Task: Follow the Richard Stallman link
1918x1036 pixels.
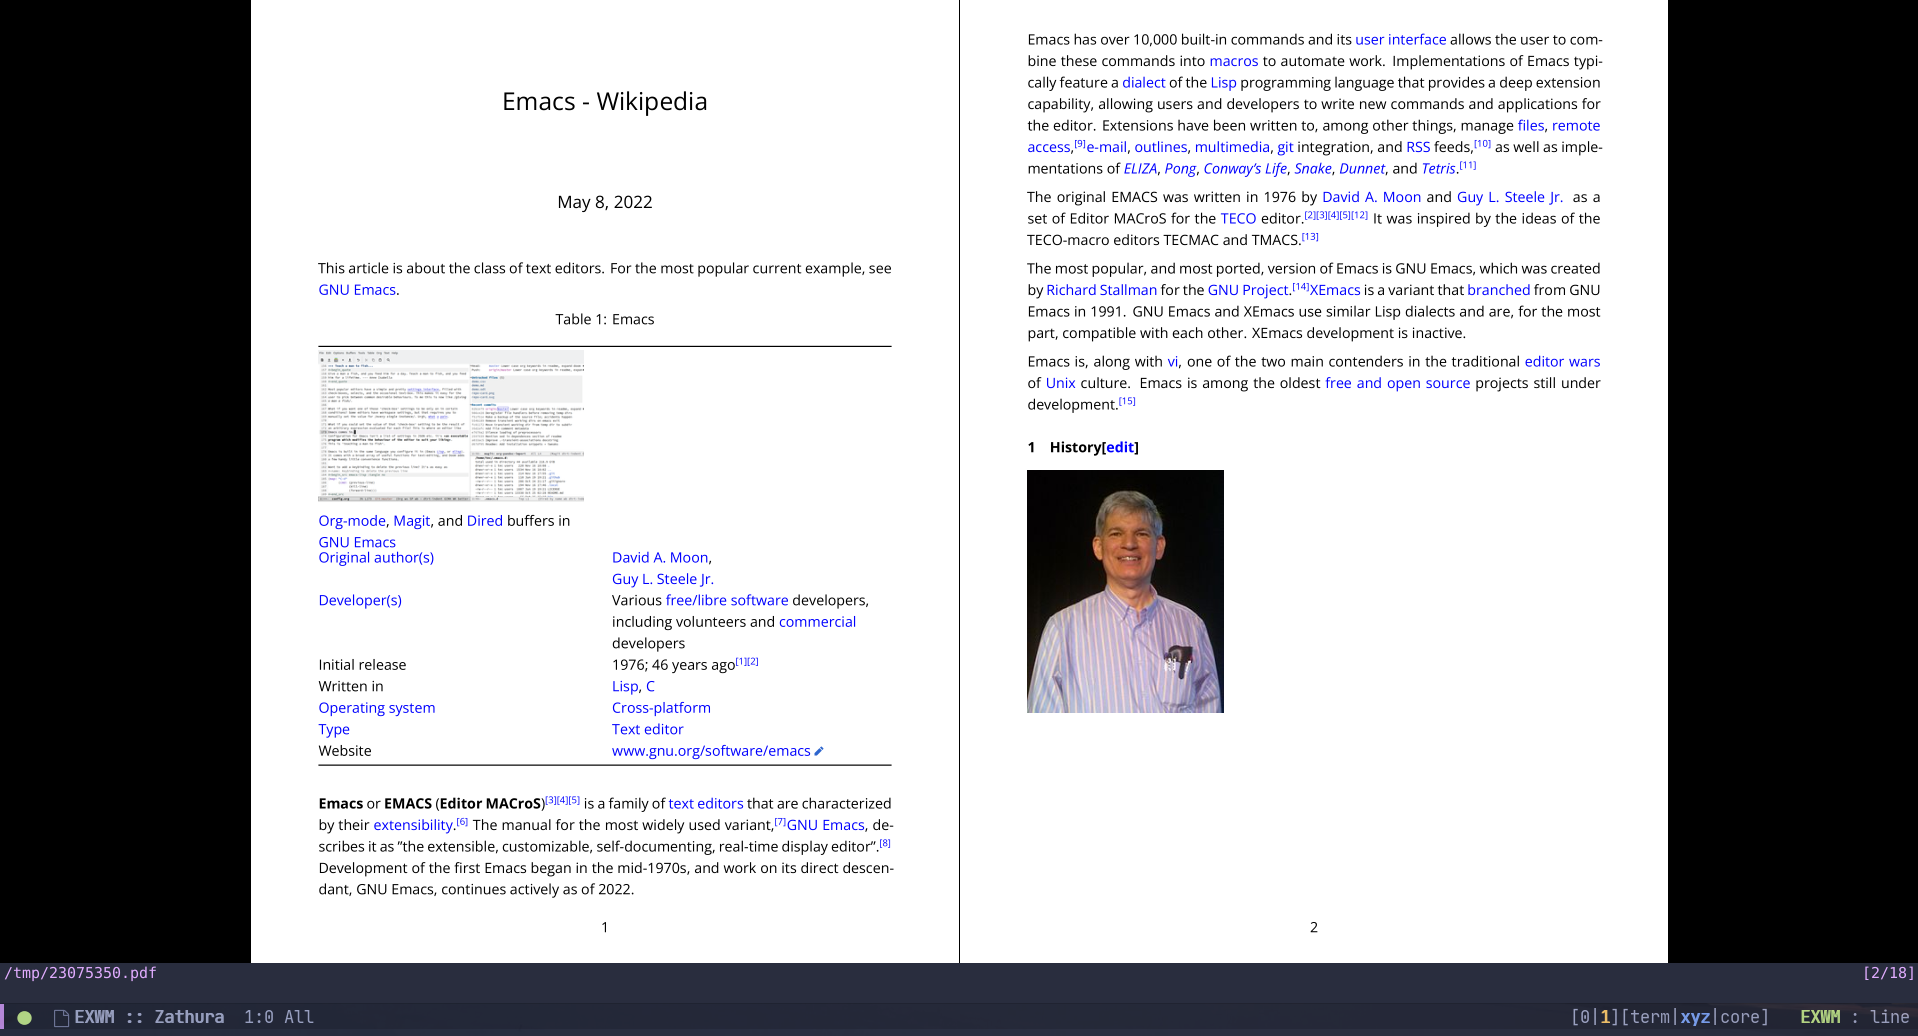Action: [x=1101, y=289]
